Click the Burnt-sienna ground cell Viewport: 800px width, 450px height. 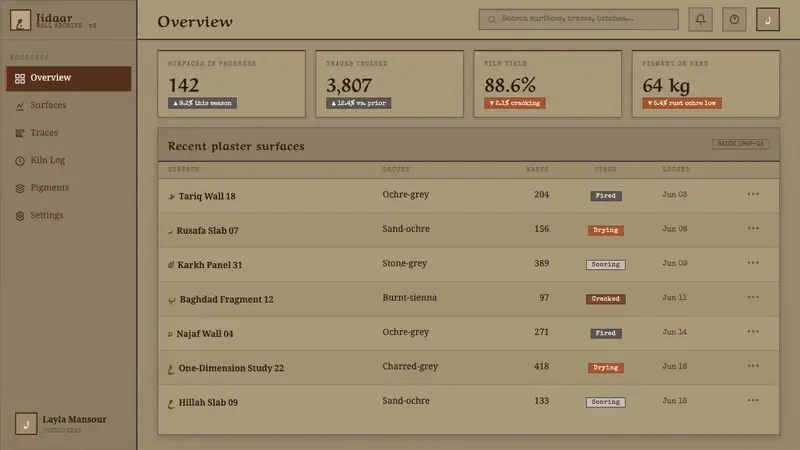410,297
